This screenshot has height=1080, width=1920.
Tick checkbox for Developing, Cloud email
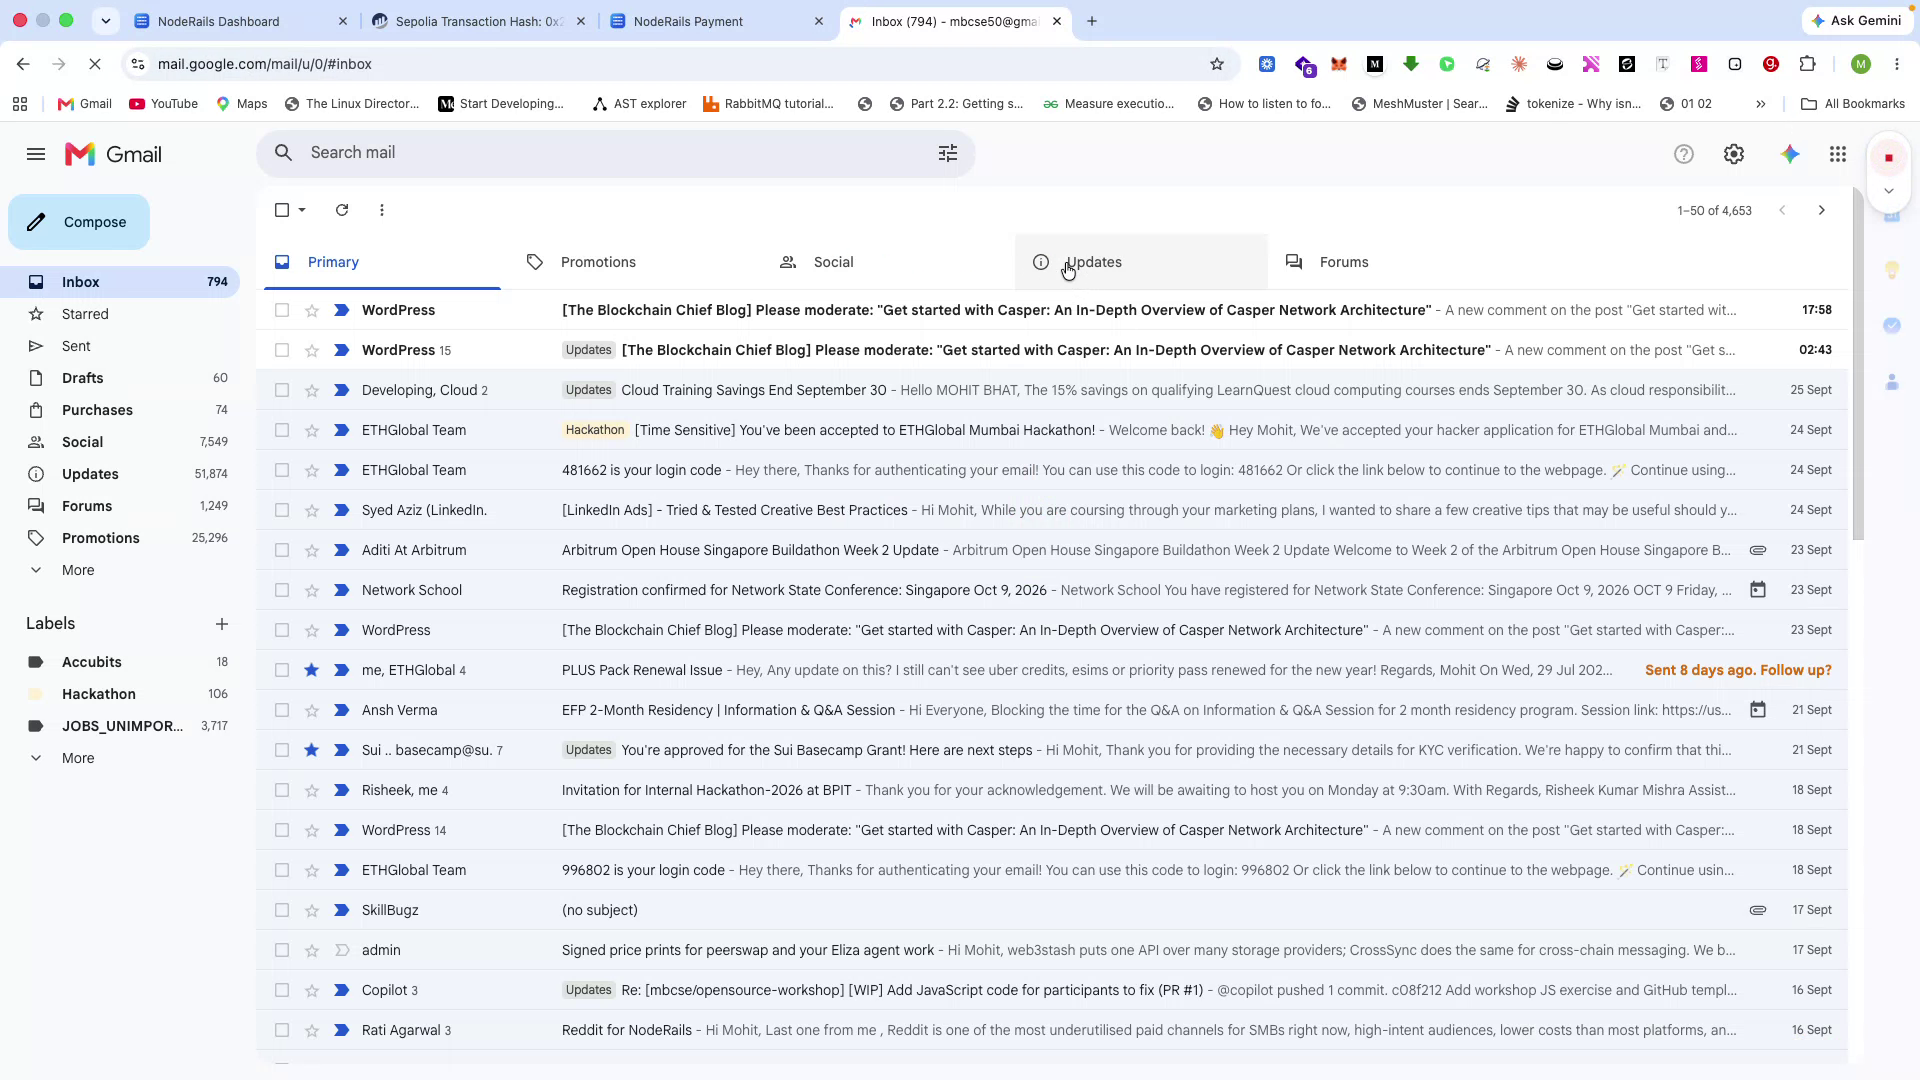282,390
